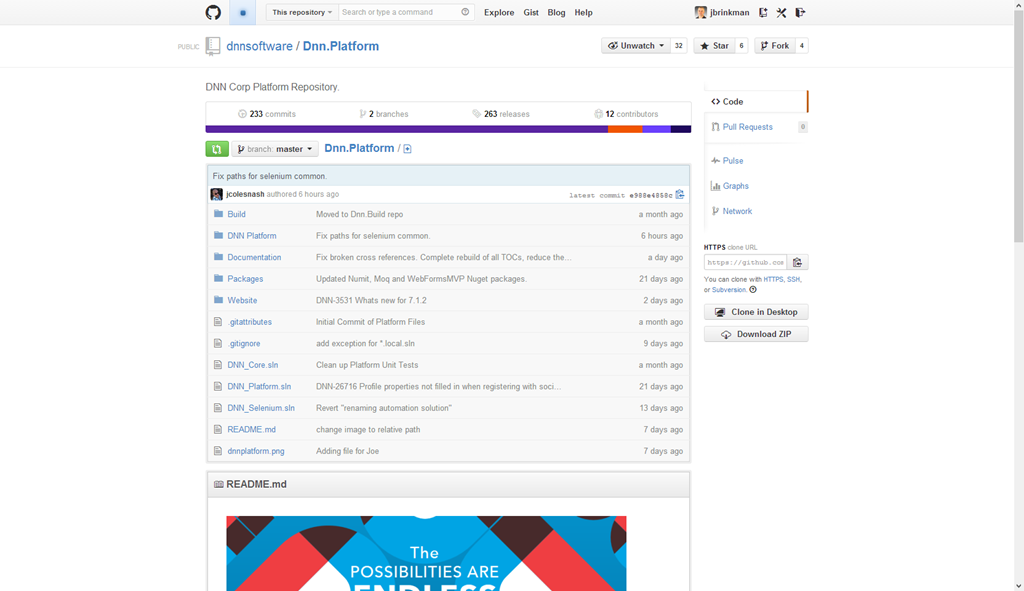Click the Clone in Desktop button
Image resolution: width=1024 pixels, height=591 pixels.
tap(756, 312)
